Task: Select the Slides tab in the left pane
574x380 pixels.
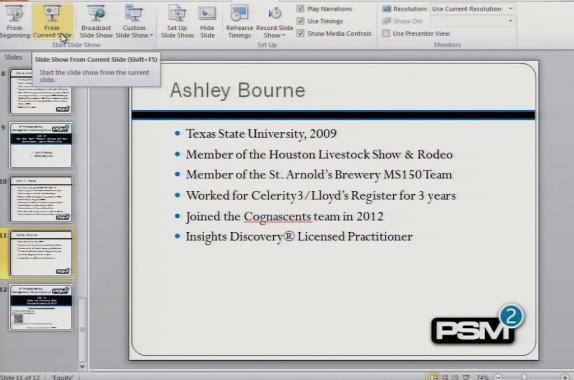Action: click(13, 57)
